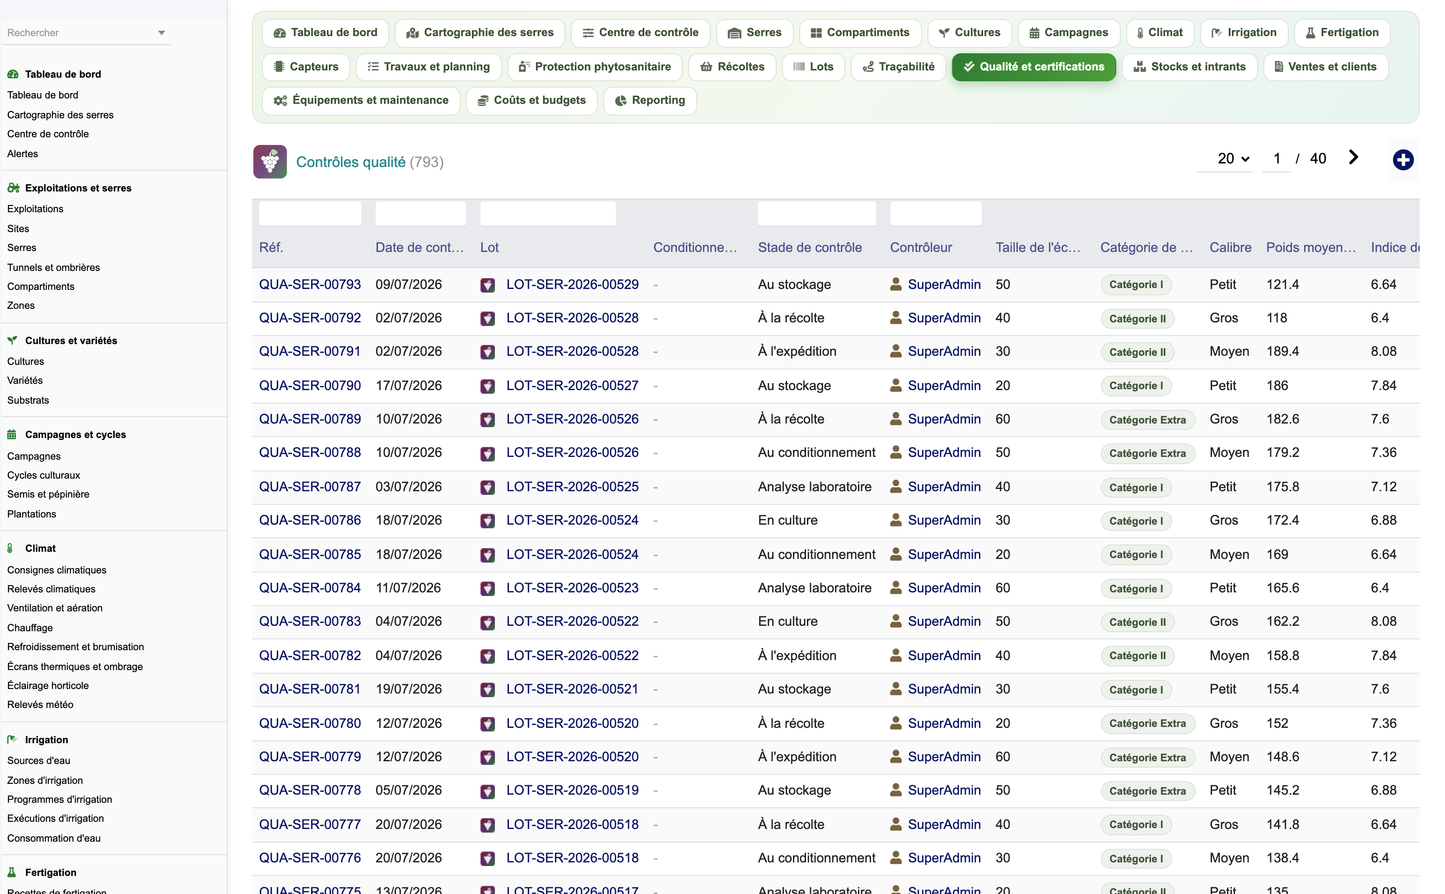Viewport: 1445px width, 894px height.
Task: Click Fertigation flask sidebar icon
Action: click(12, 873)
